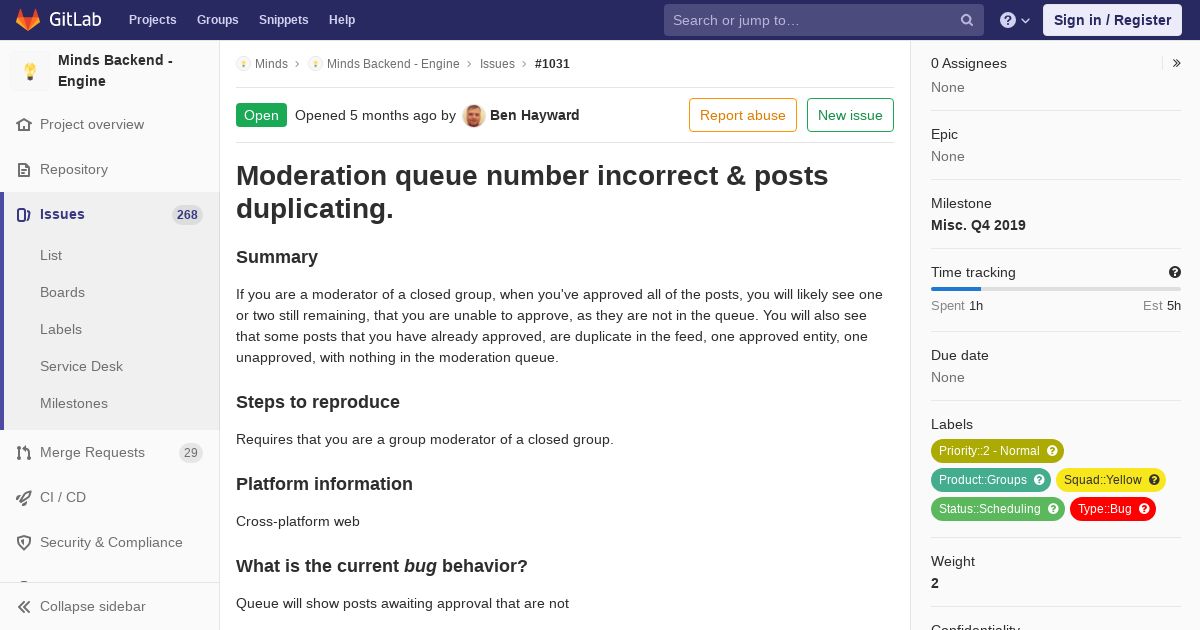Click the 0 Assignees heading

(x=969, y=63)
